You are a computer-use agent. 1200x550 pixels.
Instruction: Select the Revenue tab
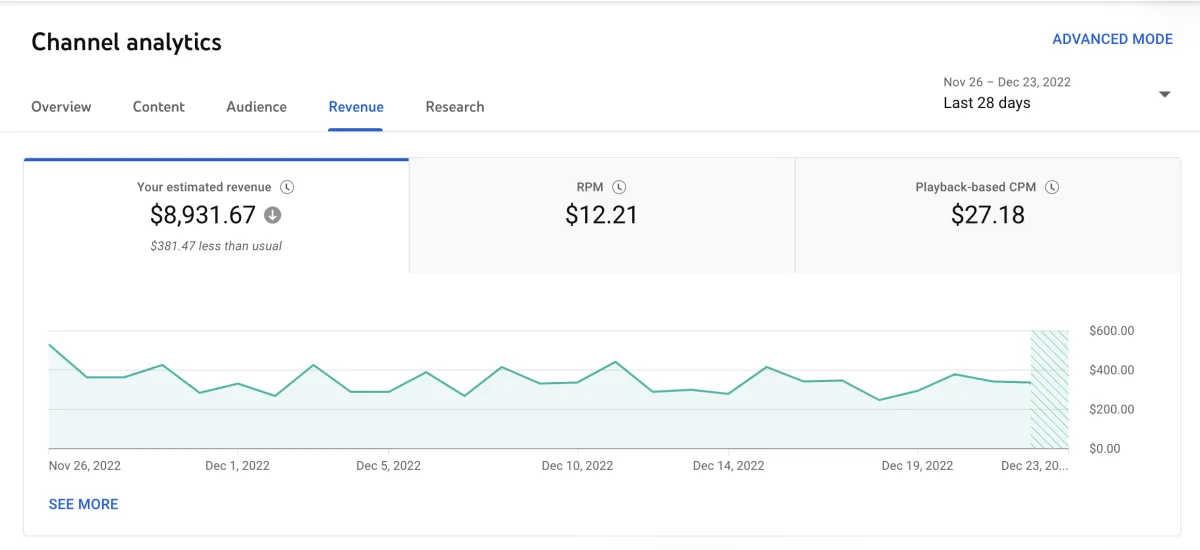coord(356,107)
